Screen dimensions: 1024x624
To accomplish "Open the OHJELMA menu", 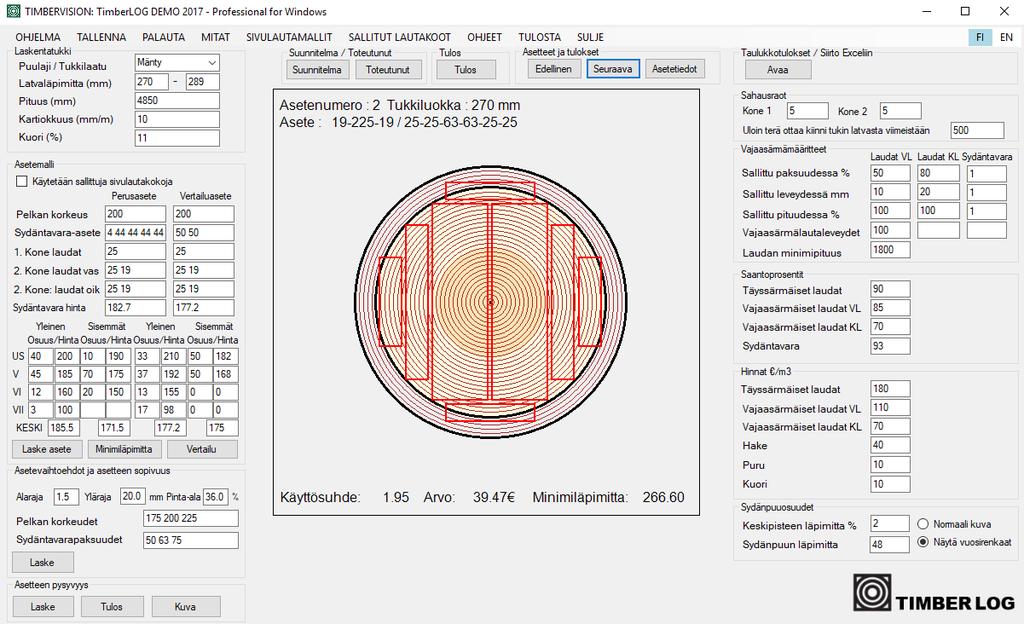I will pyautogui.click(x=38, y=37).
